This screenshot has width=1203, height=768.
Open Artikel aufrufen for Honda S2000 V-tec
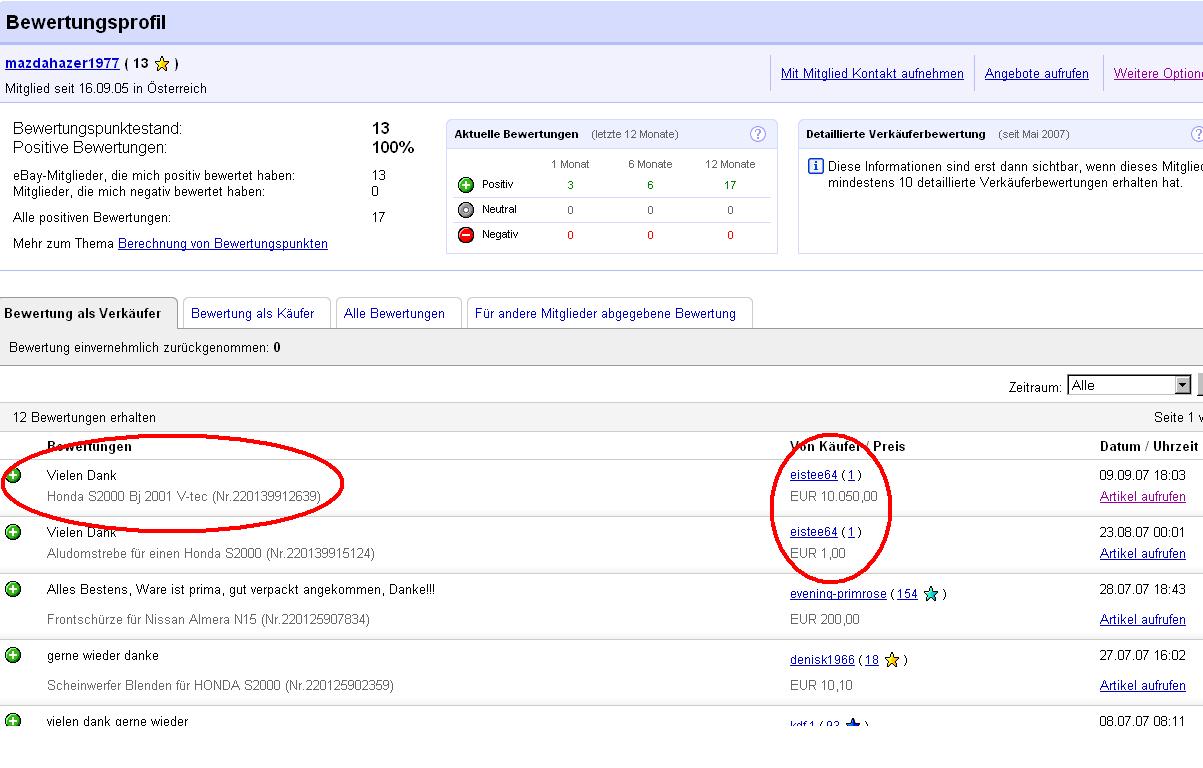(1142, 497)
